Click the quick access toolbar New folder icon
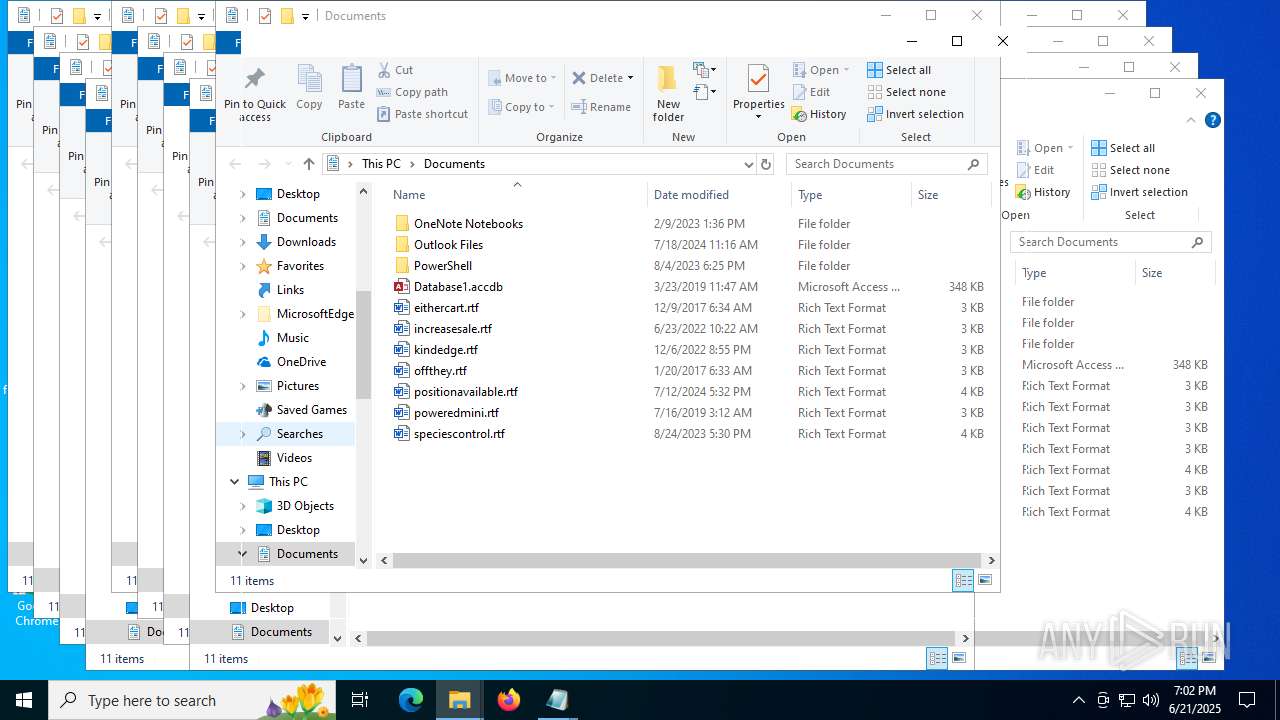 click(x=287, y=16)
